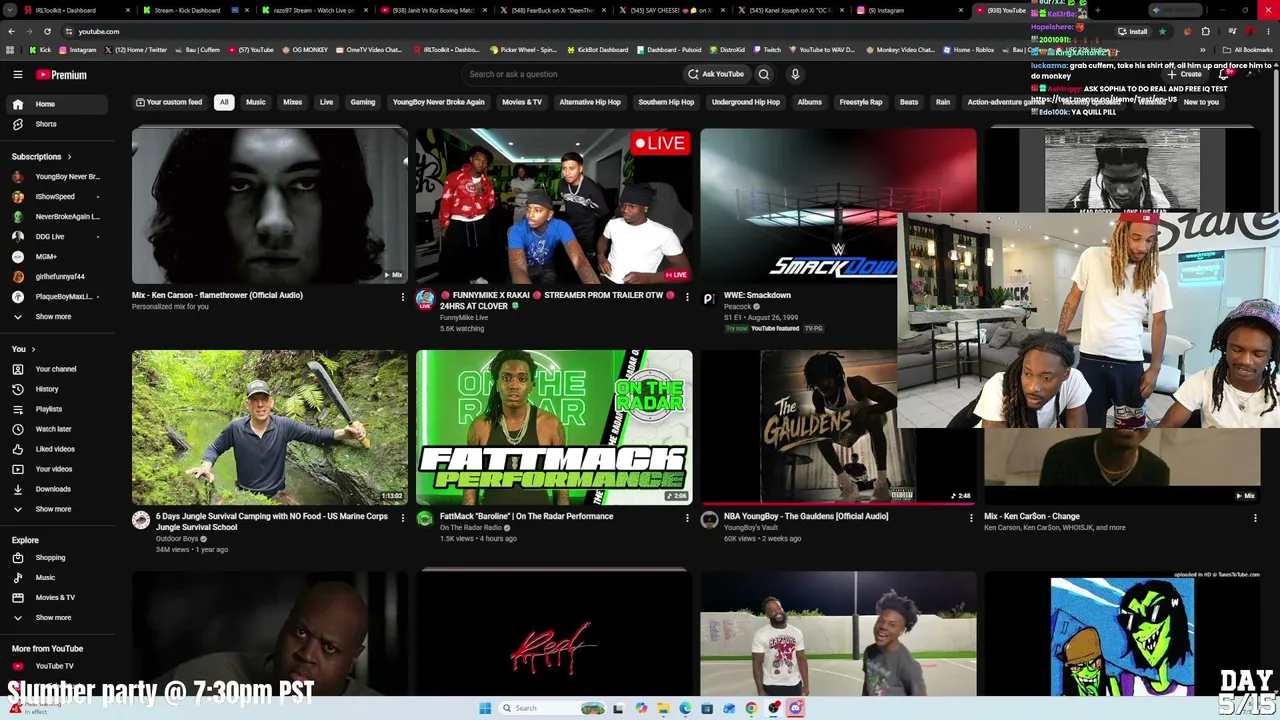Screen dimensions: 1280x720
Task: Select the Gaming filter chip
Action: point(363,102)
